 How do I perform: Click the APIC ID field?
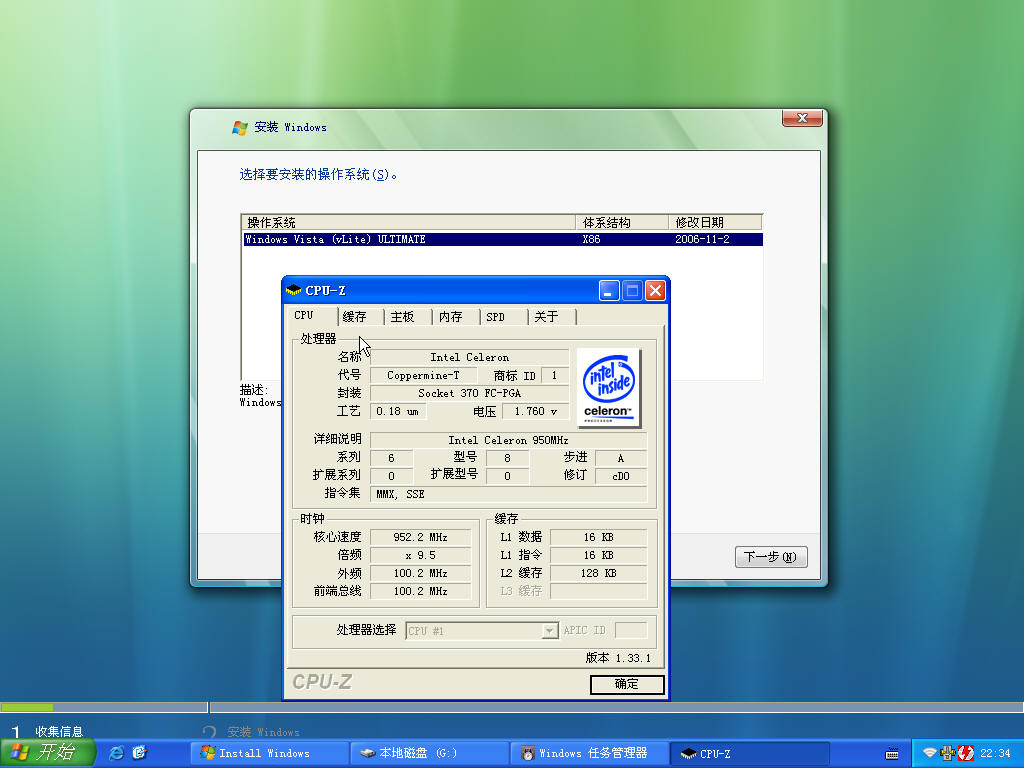pos(631,630)
